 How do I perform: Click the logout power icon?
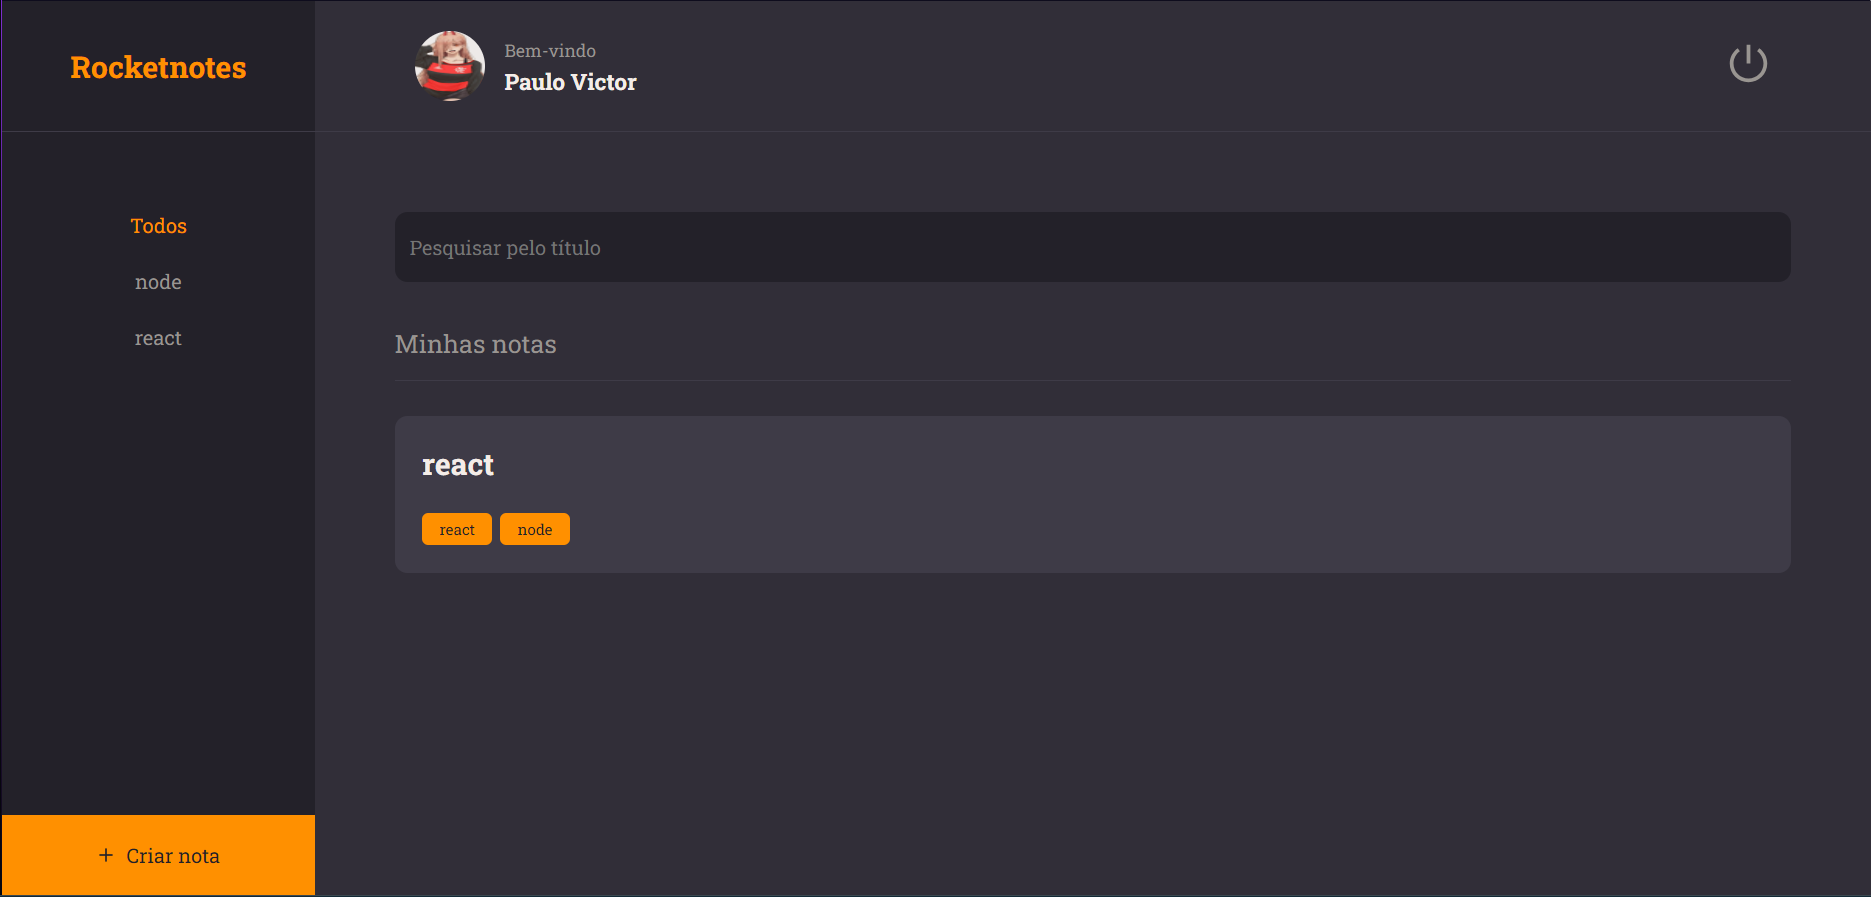point(1747,63)
